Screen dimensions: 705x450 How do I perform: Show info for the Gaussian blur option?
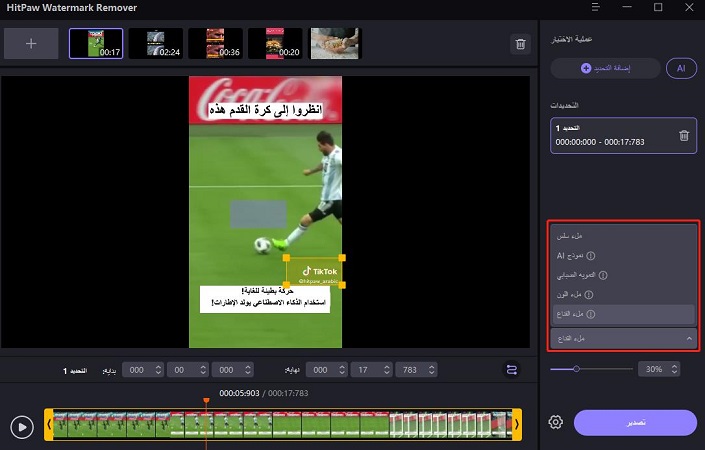[603, 275]
